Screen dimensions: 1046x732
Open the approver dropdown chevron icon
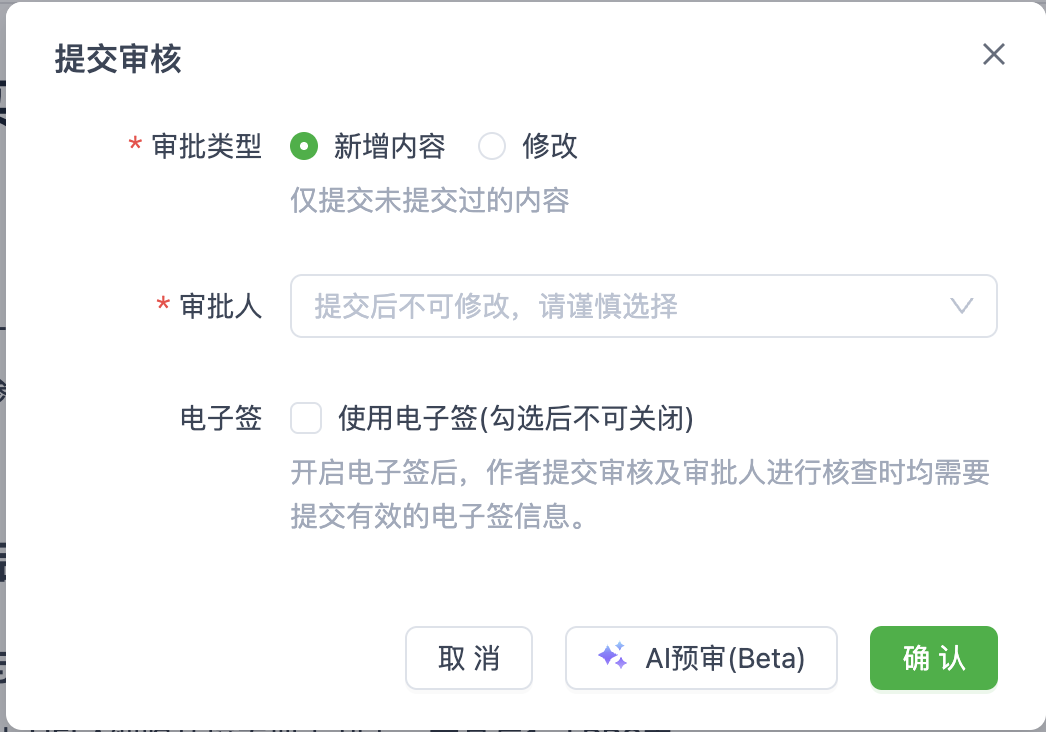[x=961, y=306]
